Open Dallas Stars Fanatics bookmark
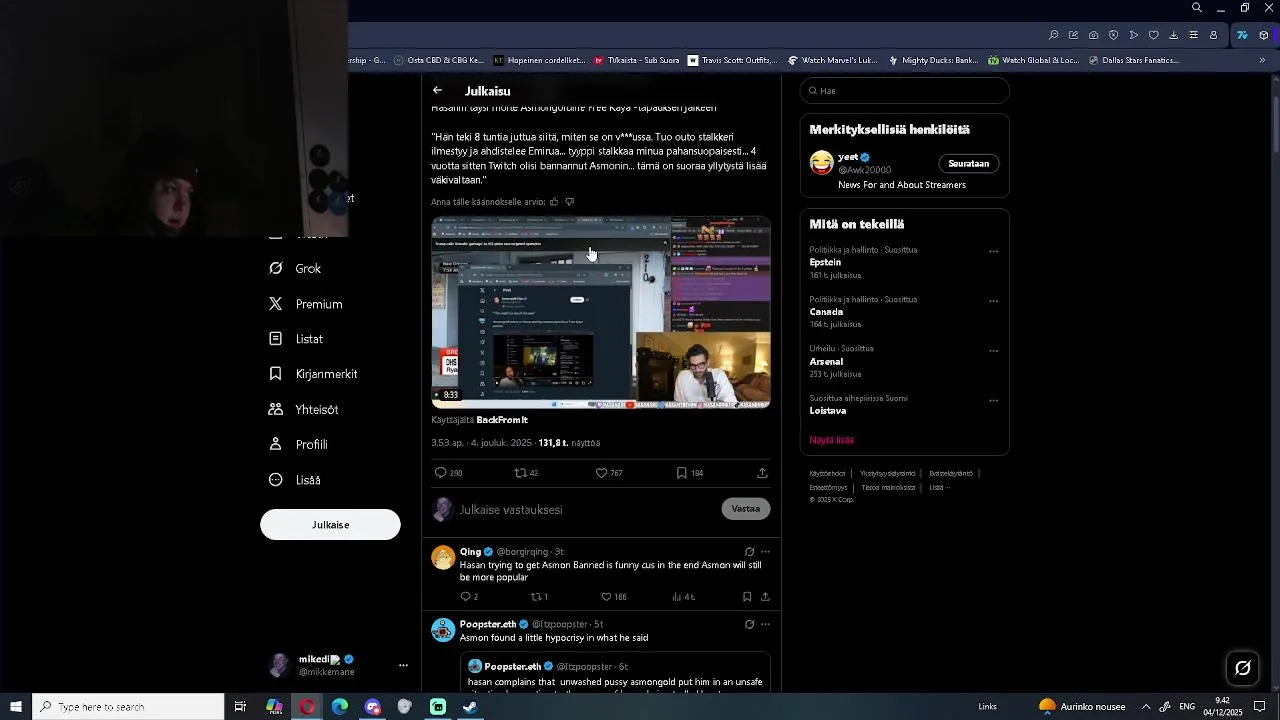The image size is (1280, 720). 1133,60
